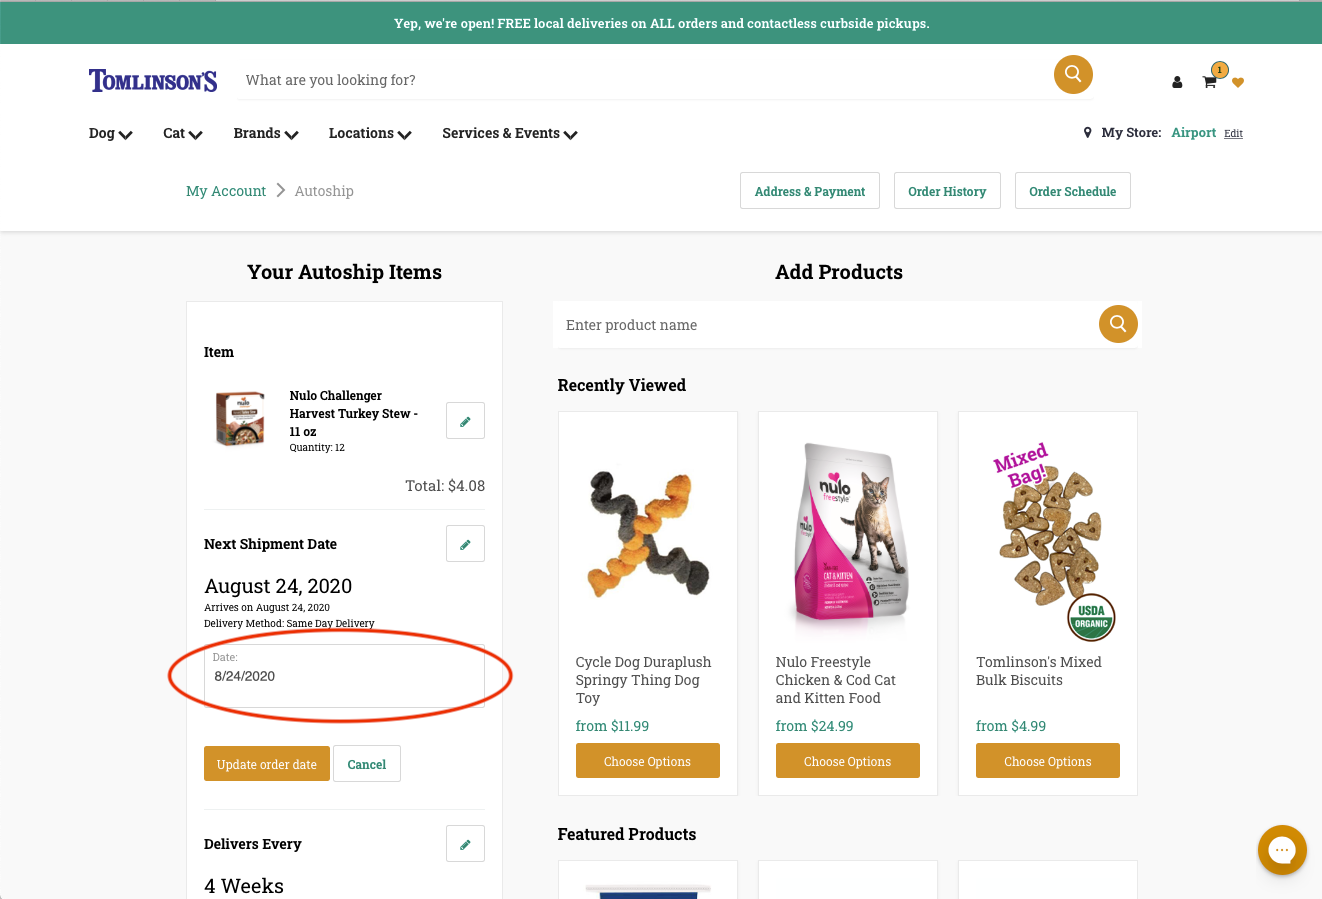Click the top search magnifier icon
Image resolution: width=1322 pixels, height=899 pixels.
pos(1073,74)
